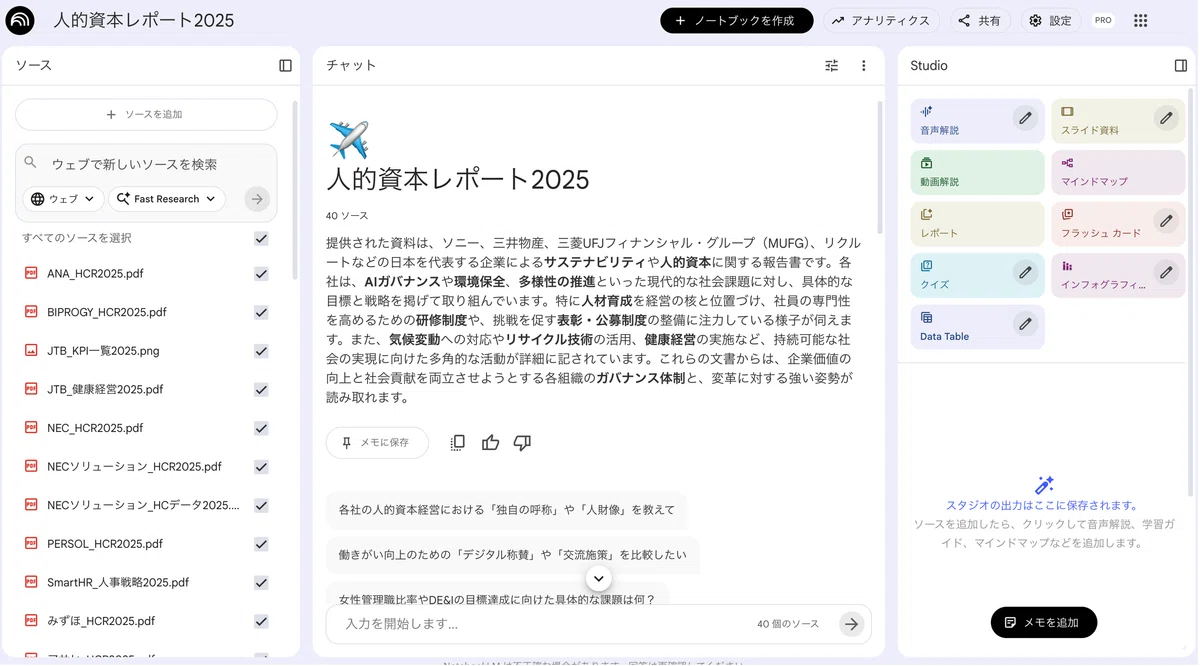Viewport: 1200px width, 666px height.
Task: Open the Fast Research mode dropdown
Action: [166, 199]
